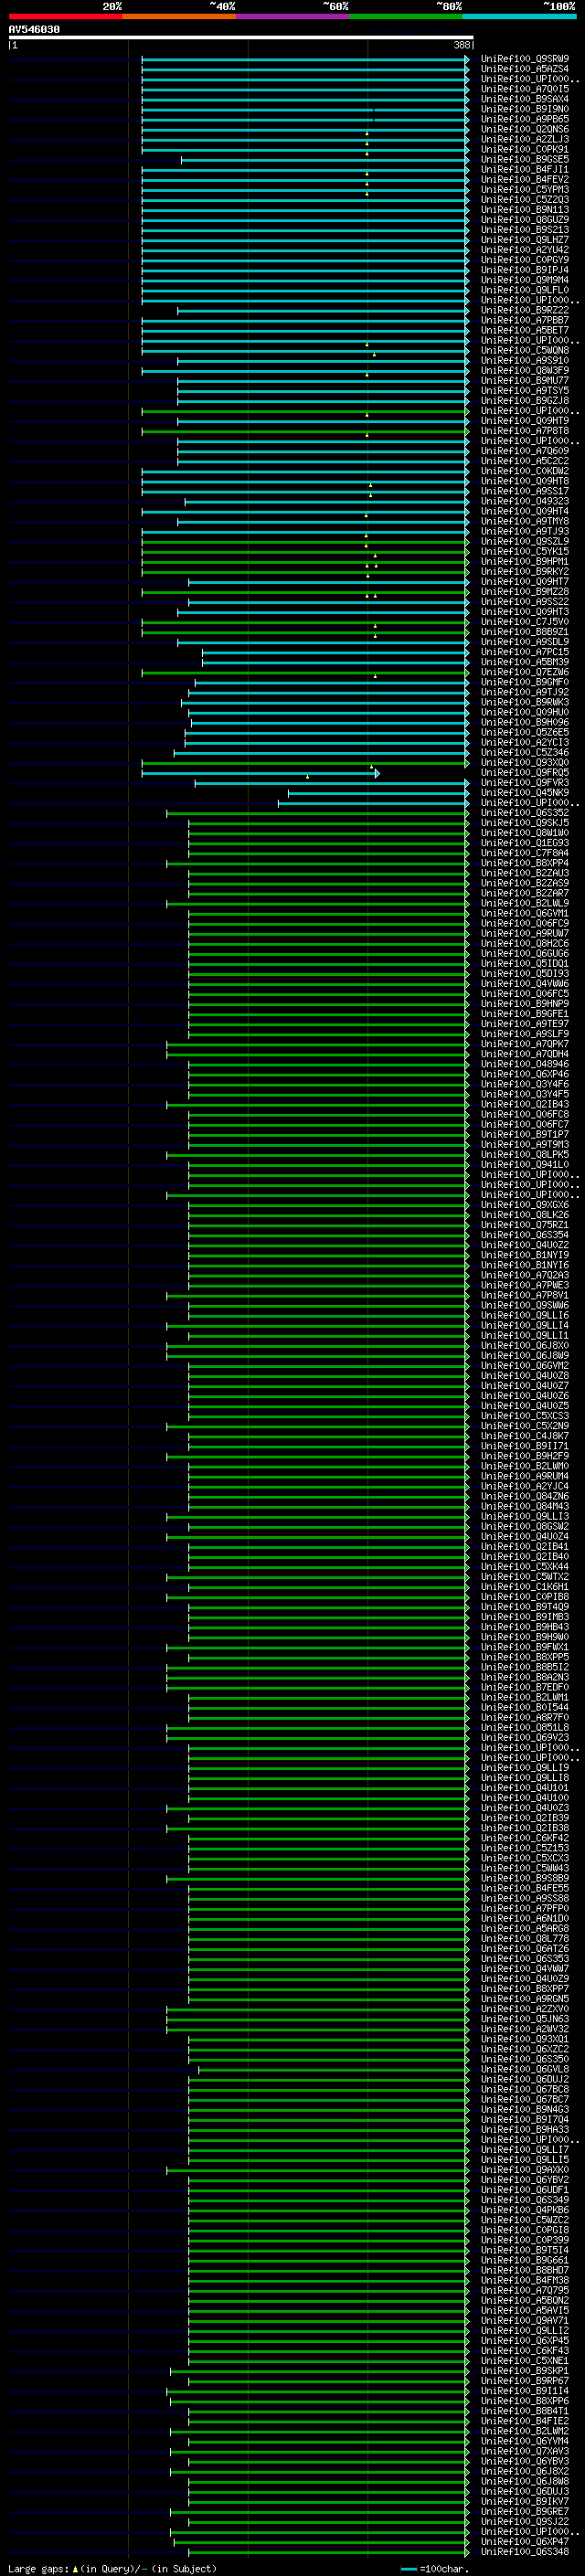Screen dimensions: 585x2576
Task: Click the green ~80% identity legend segment
Action: click(x=406, y=16)
